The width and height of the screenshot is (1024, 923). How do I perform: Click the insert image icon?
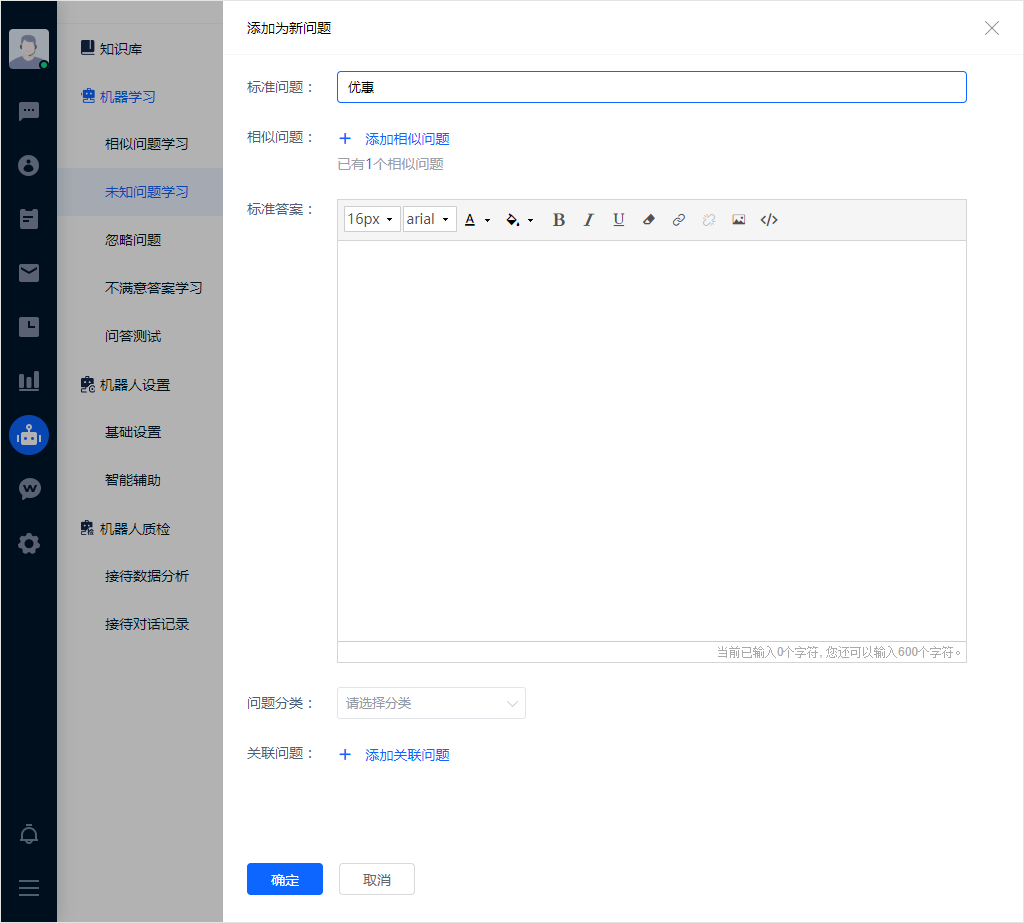click(x=739, y=220)
